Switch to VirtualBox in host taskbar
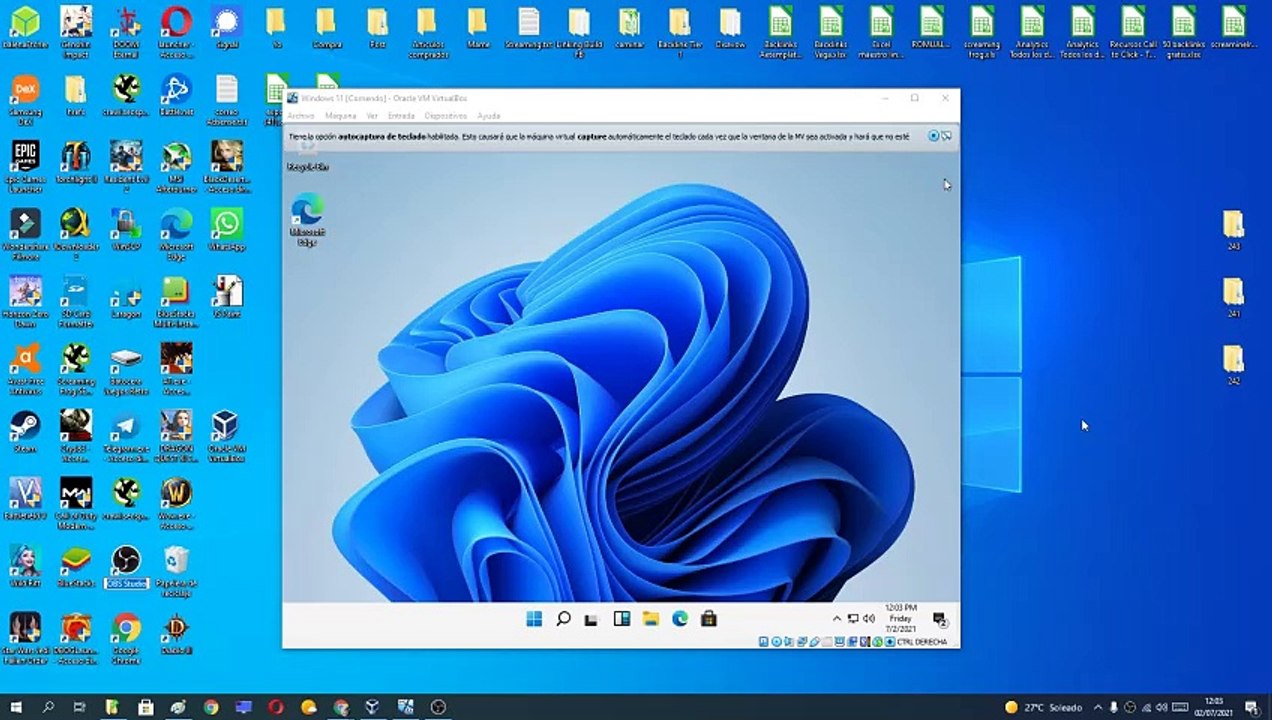The width and height of the screenshot is (1272, 720). (372, 707)
